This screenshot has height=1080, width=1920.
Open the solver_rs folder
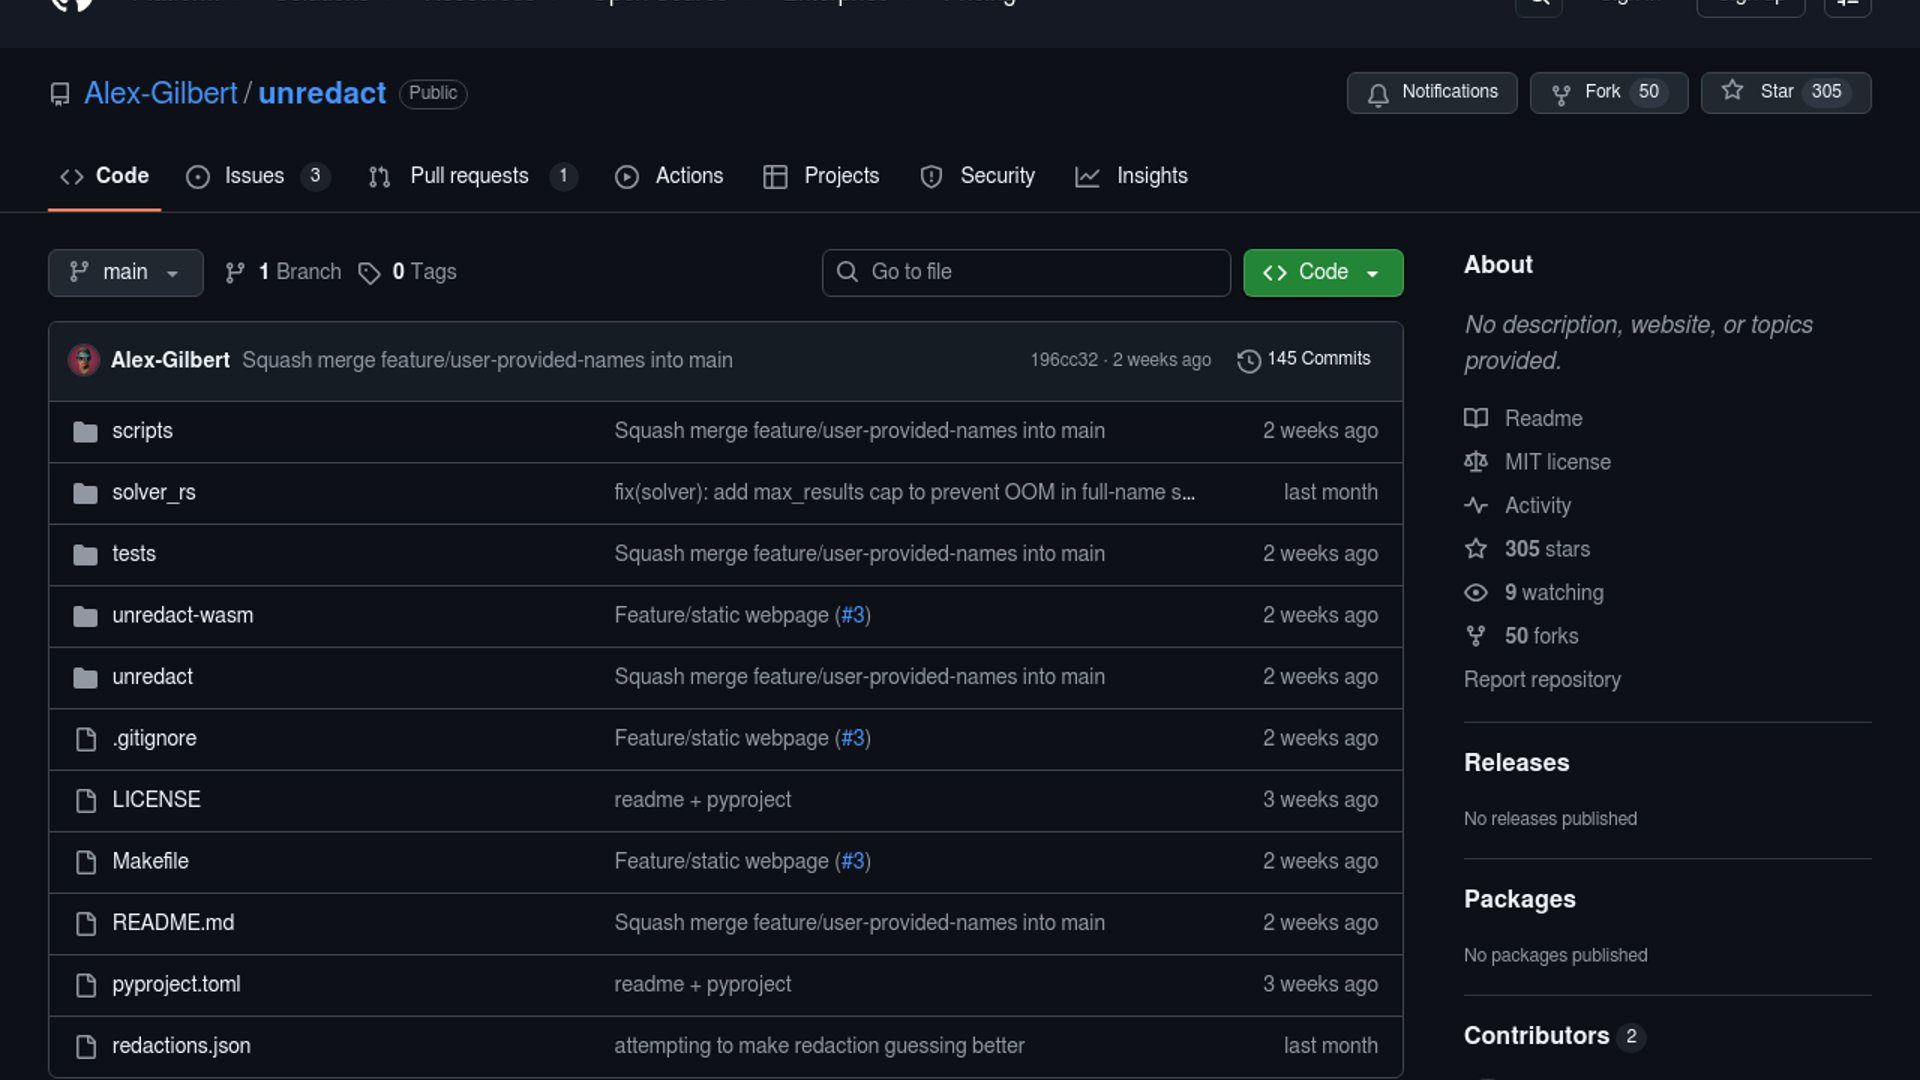pyautogui.click(x=154, y=492)
